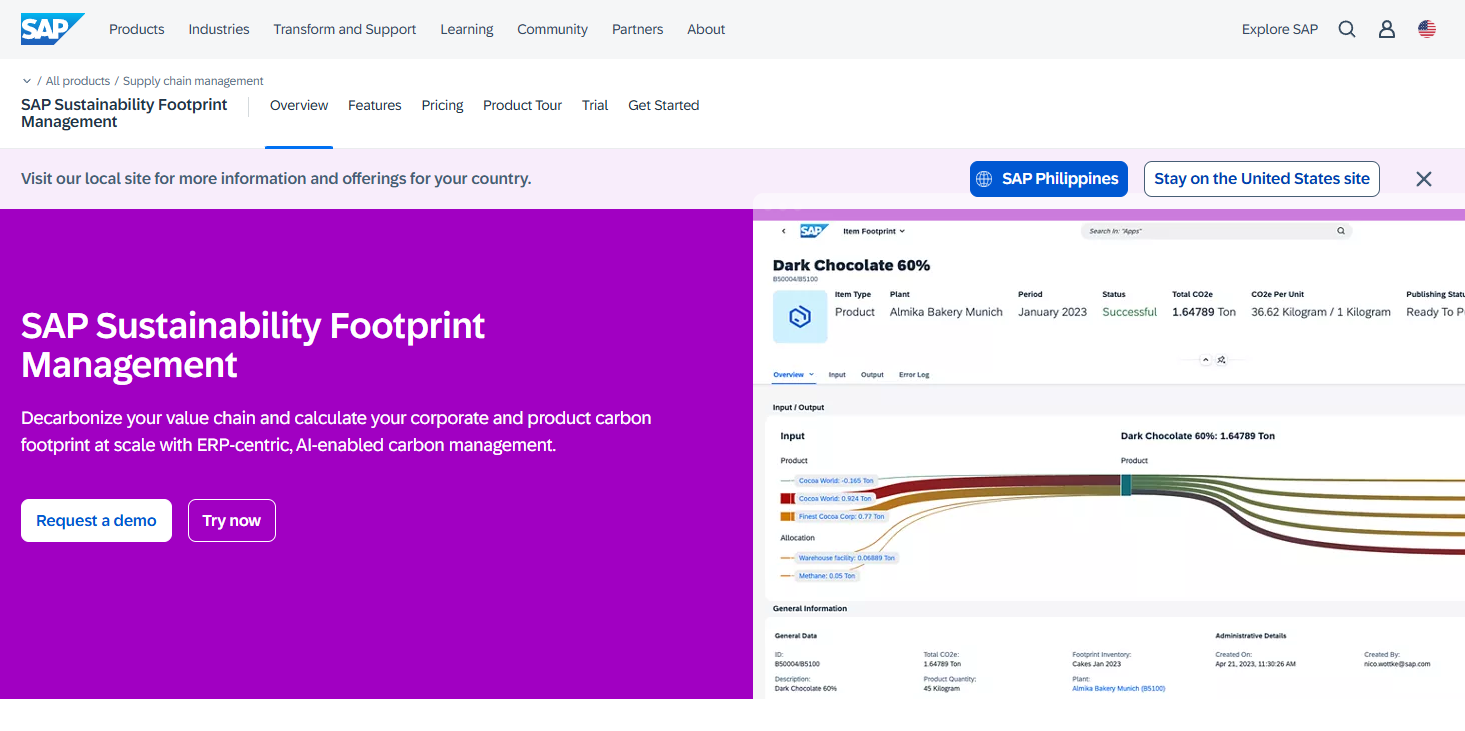Viewport: 1465px width, 731px height.
Task: Click the Cocoa World: -0.165 Ton label
Action: (836, 481)
